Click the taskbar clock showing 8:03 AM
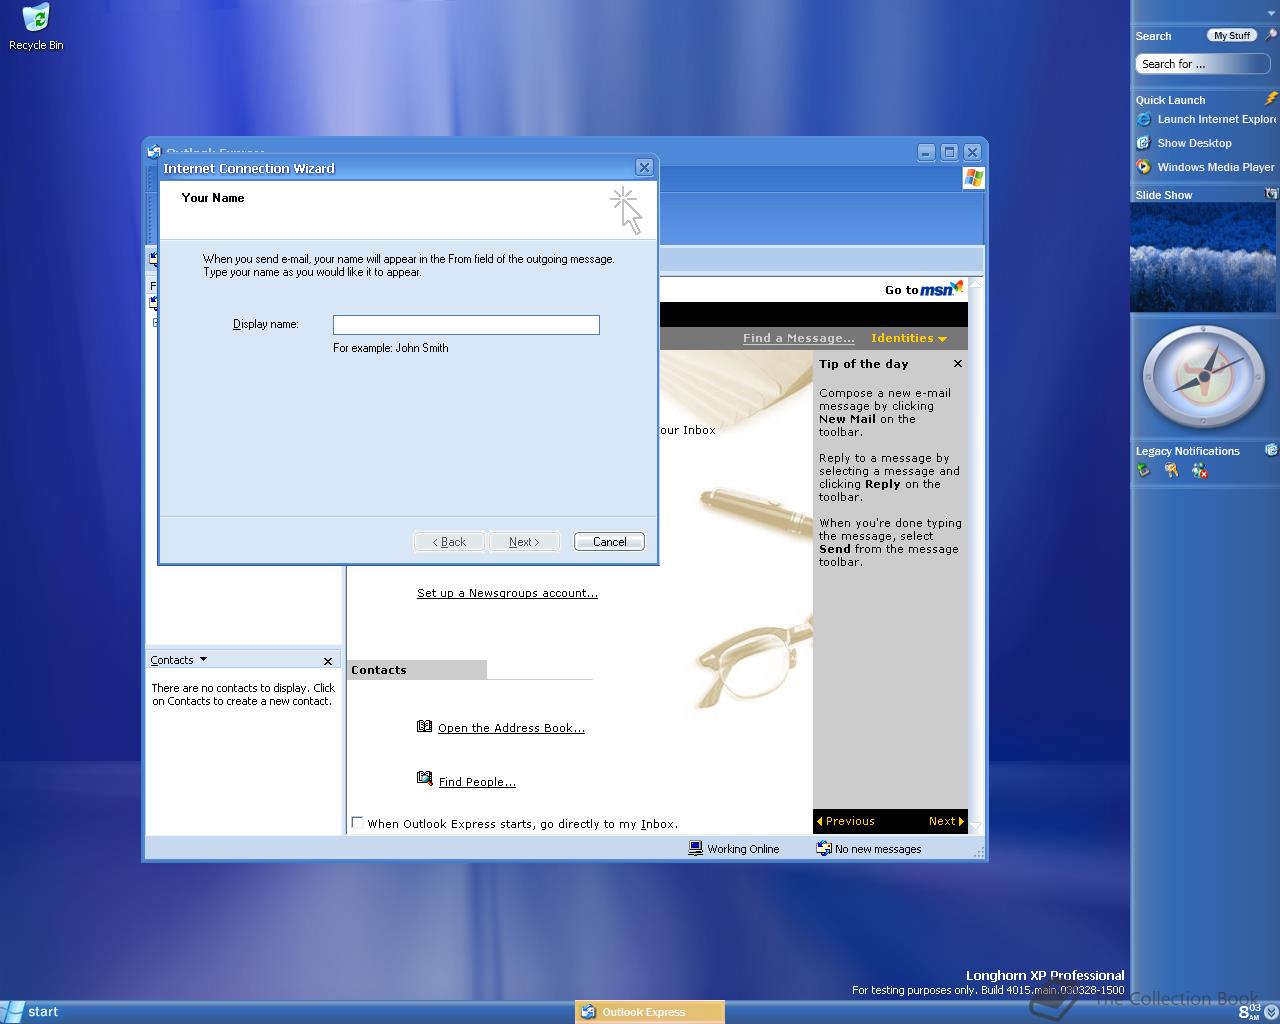Image resolution: width=1280 pixels, height=1024 pixels. click(x=1248, y=1012)
